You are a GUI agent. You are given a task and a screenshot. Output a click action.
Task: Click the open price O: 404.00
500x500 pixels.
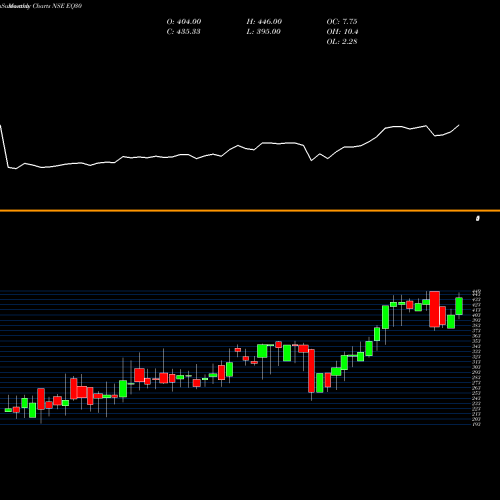(x=184, y=22)
